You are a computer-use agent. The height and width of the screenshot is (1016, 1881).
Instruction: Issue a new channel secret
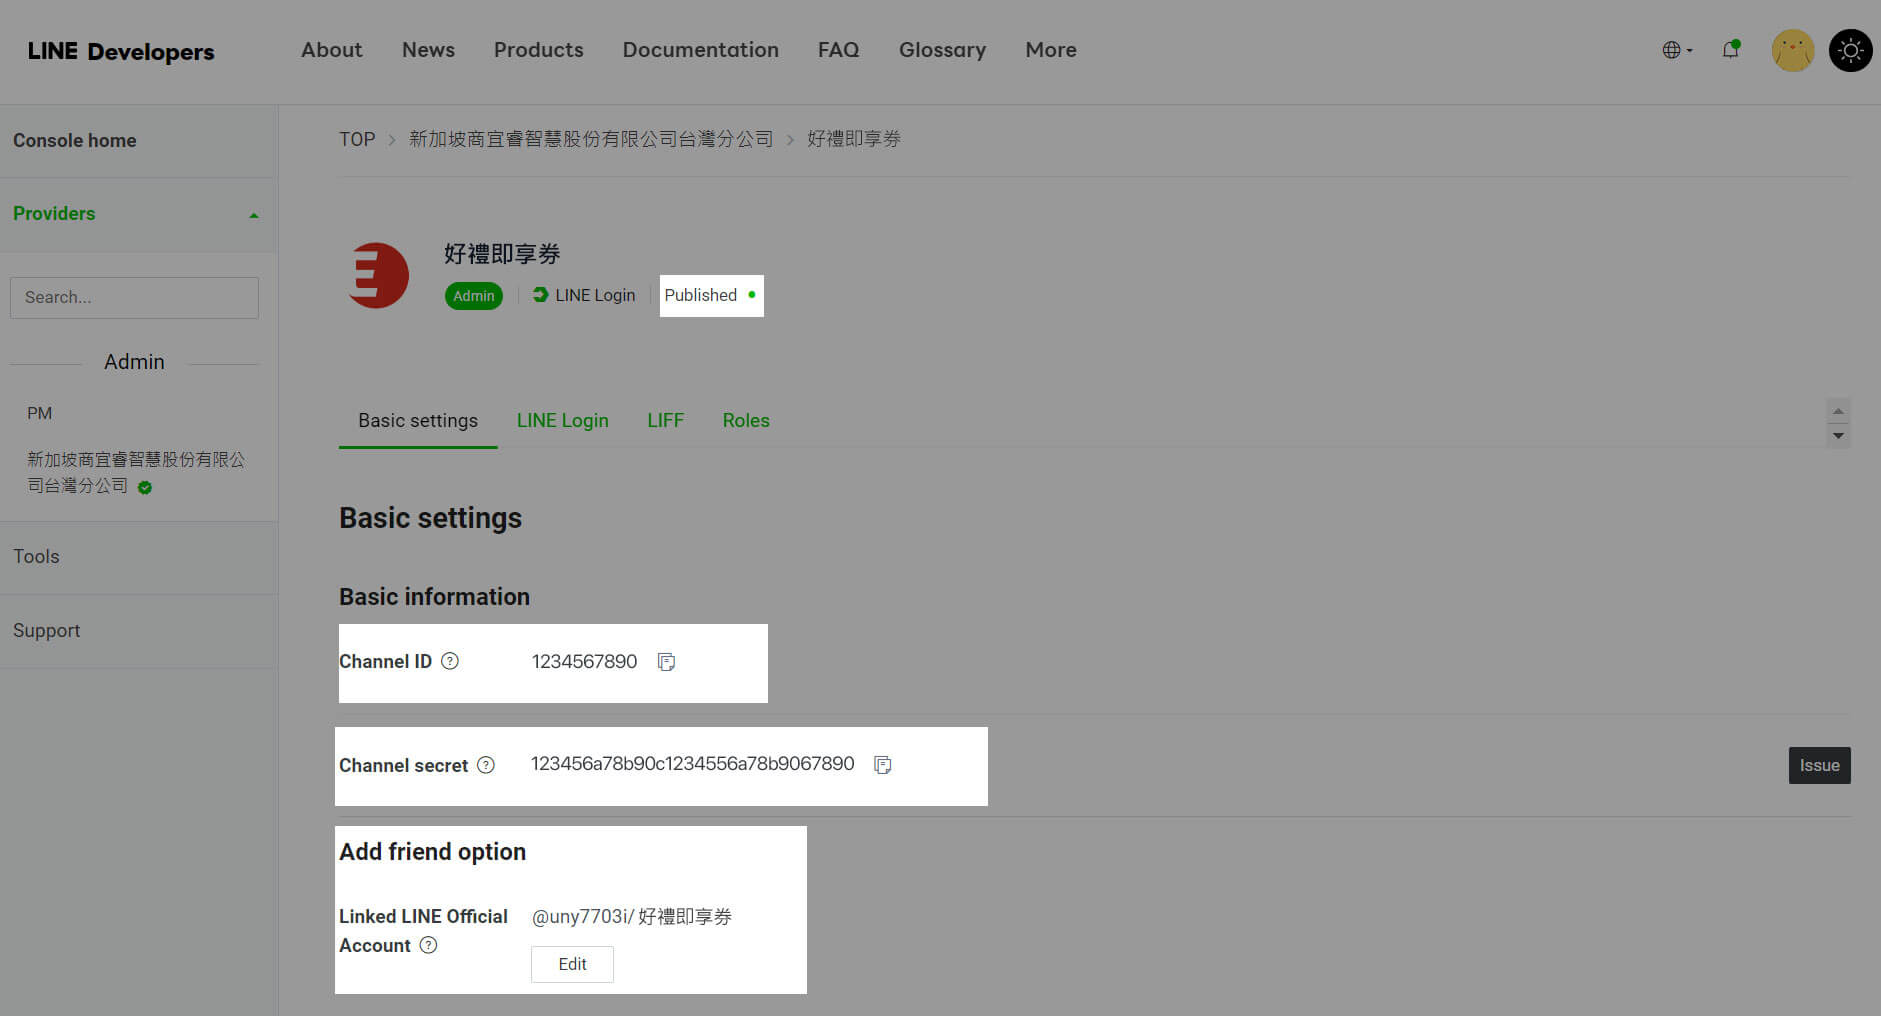click(1819, 766)
